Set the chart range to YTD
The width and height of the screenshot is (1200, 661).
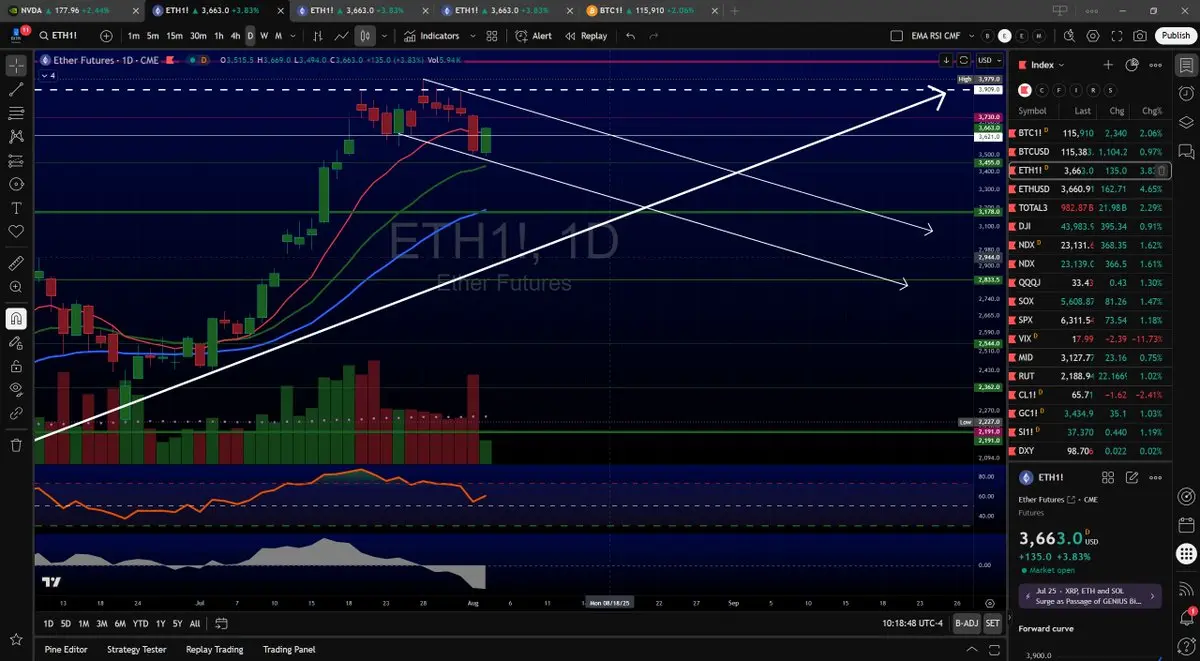[141, 623]
